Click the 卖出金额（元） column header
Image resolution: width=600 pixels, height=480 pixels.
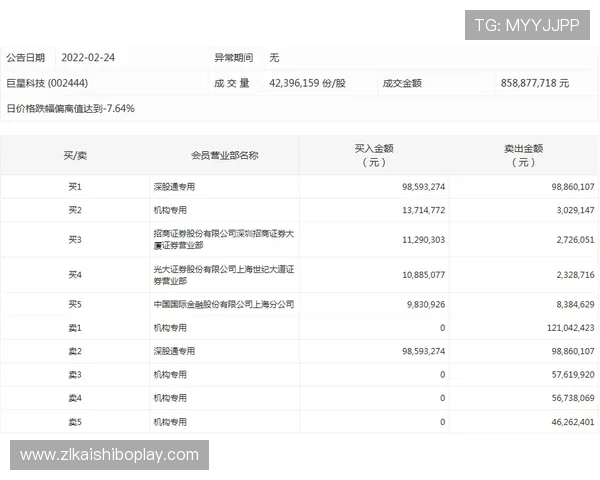click(x=523, y=155)
